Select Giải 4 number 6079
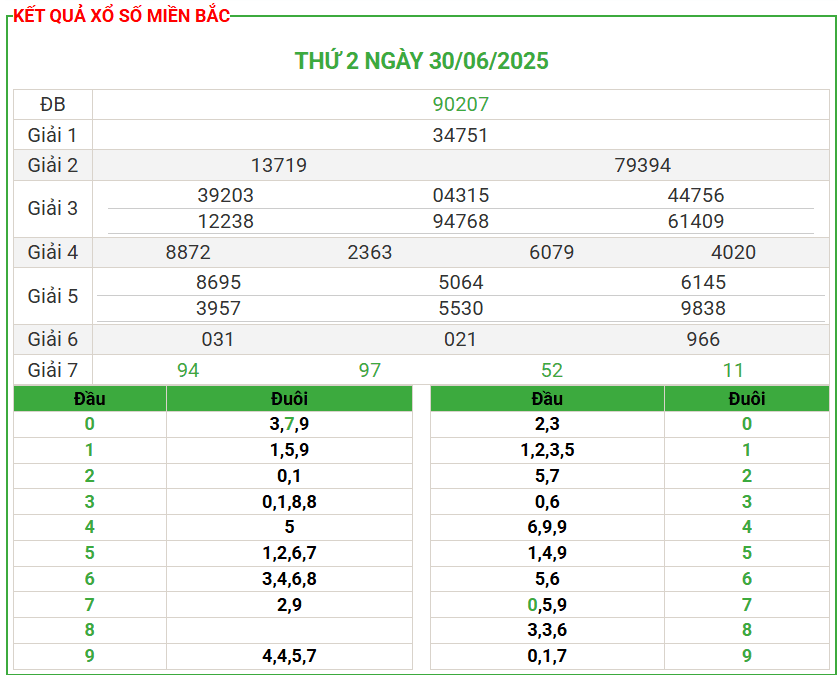 552,252
